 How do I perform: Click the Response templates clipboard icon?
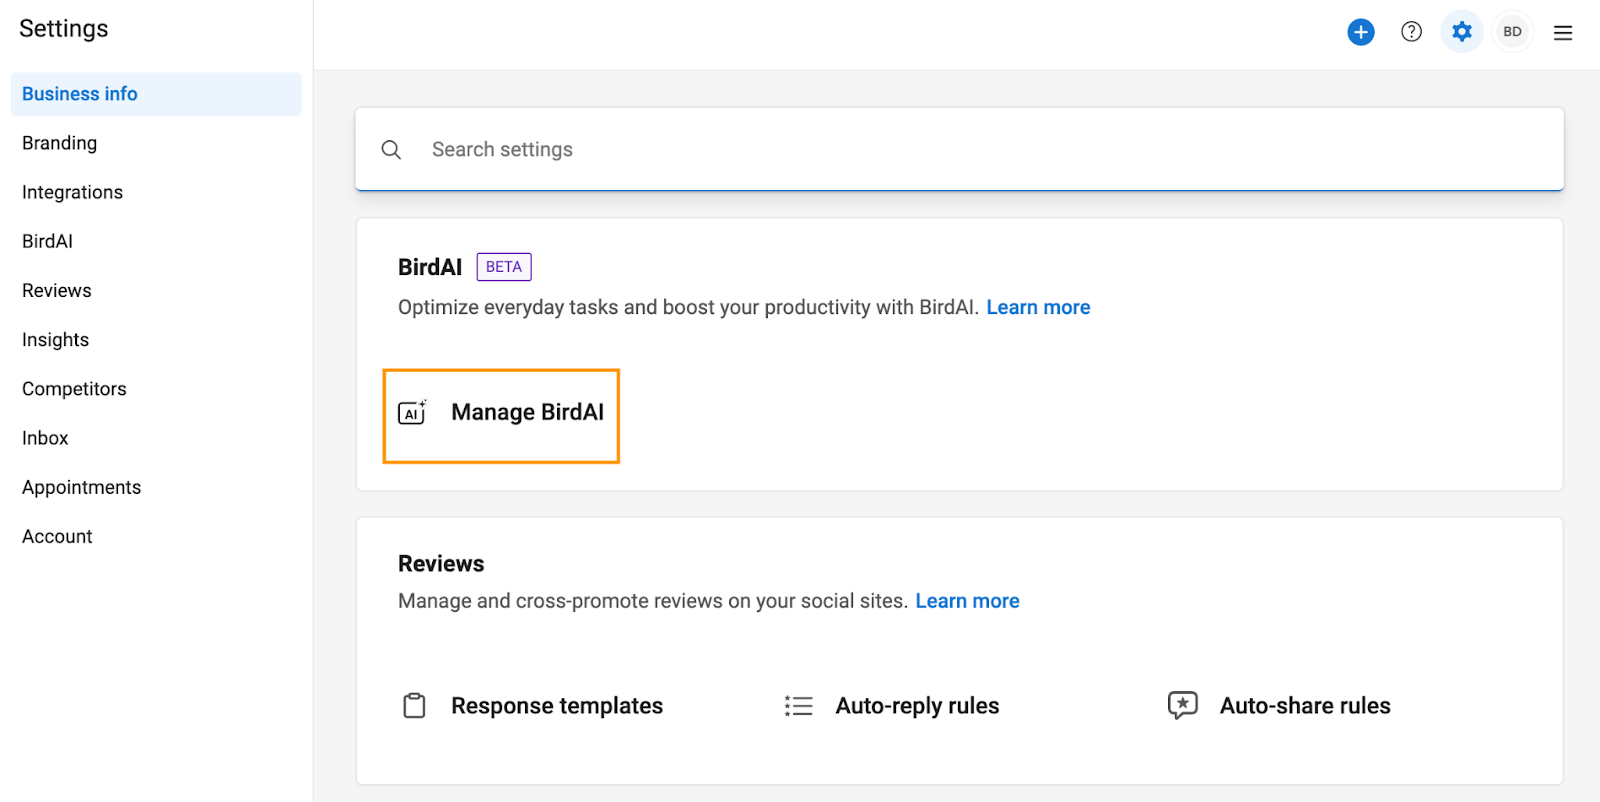[x=414, y=706]
